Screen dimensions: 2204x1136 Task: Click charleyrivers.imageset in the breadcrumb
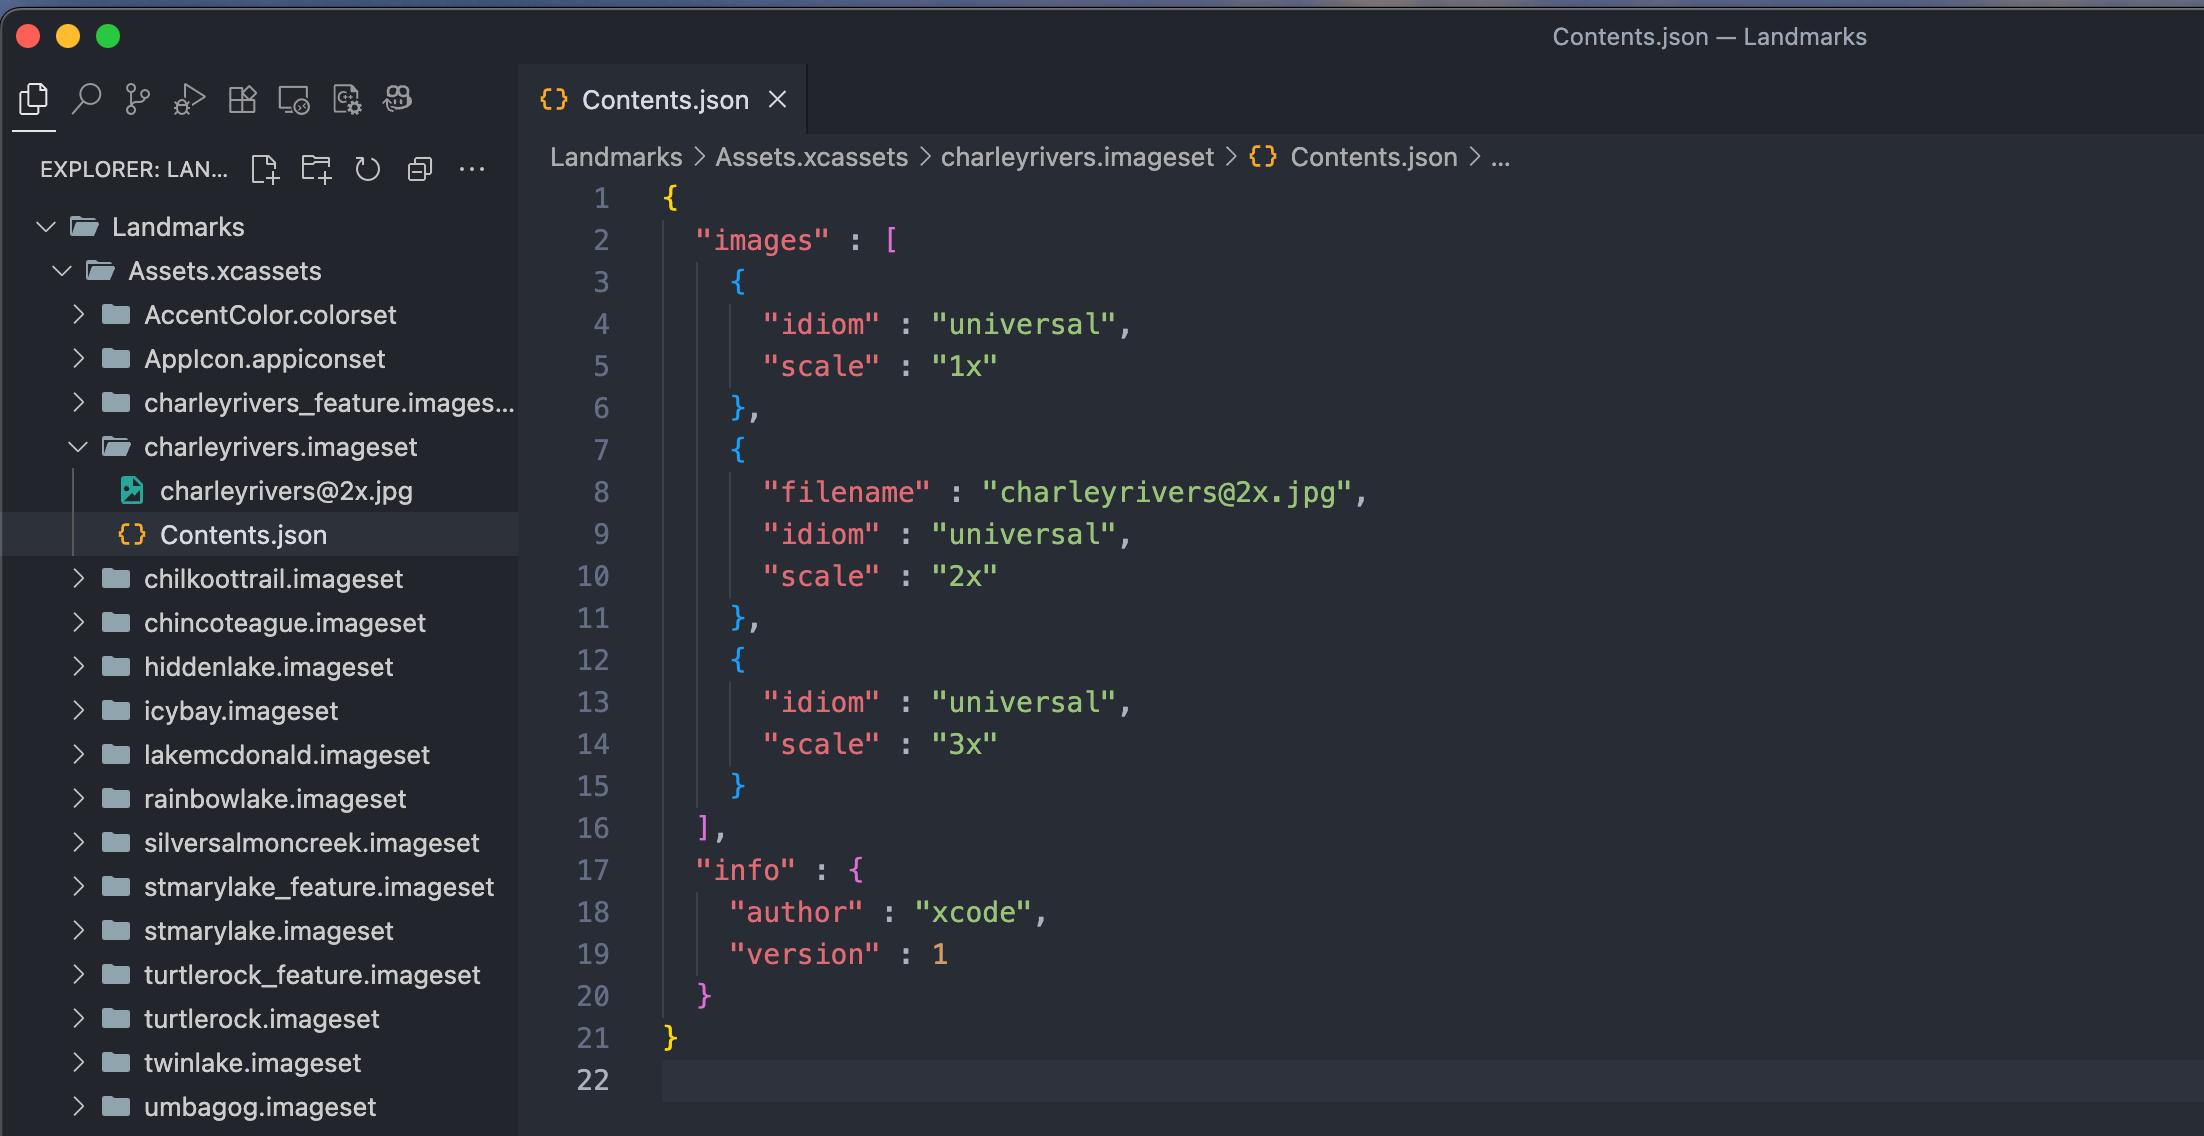click(x=1076, y=157)
